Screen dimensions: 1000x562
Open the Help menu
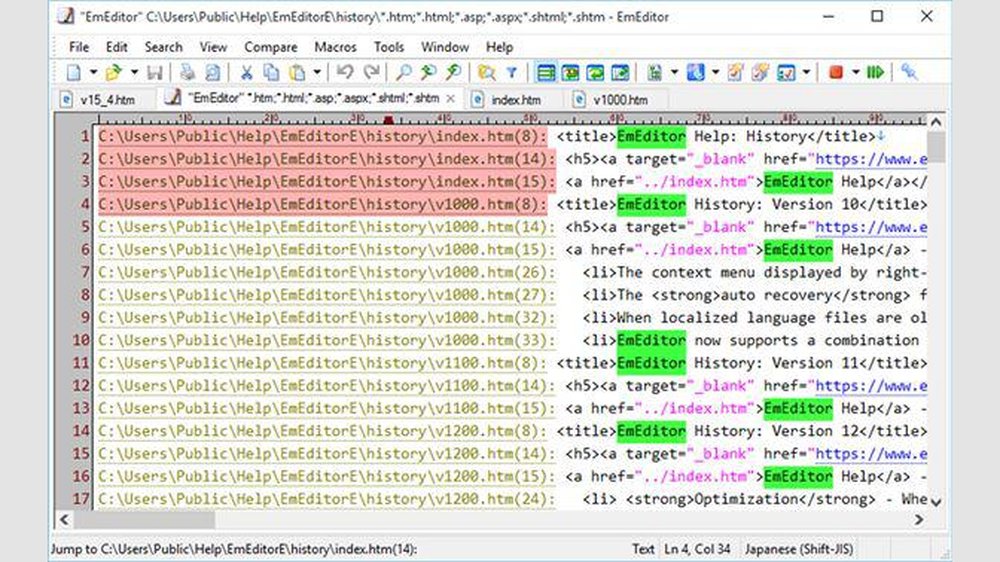coord(499,47)
